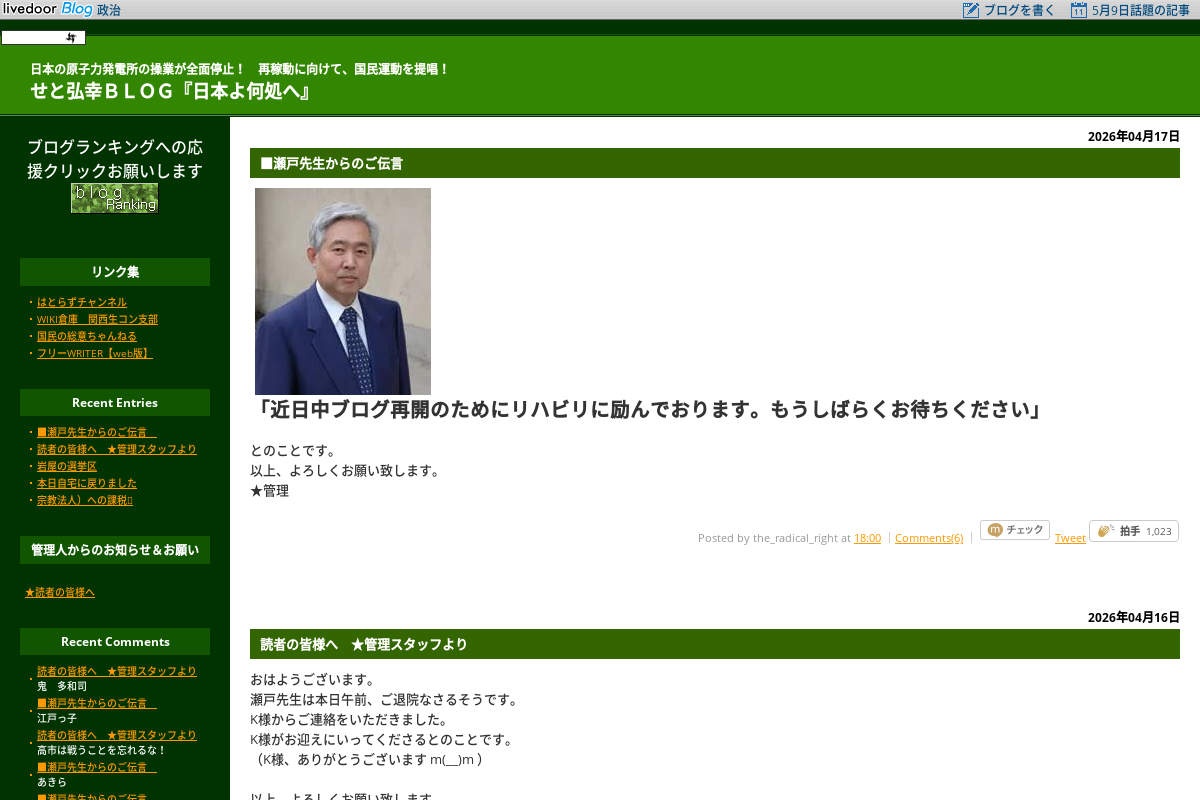Viewport: 1200px width, 800px height.
Task: Open the はとらずチャンネル link
Action: click(82, 302)
